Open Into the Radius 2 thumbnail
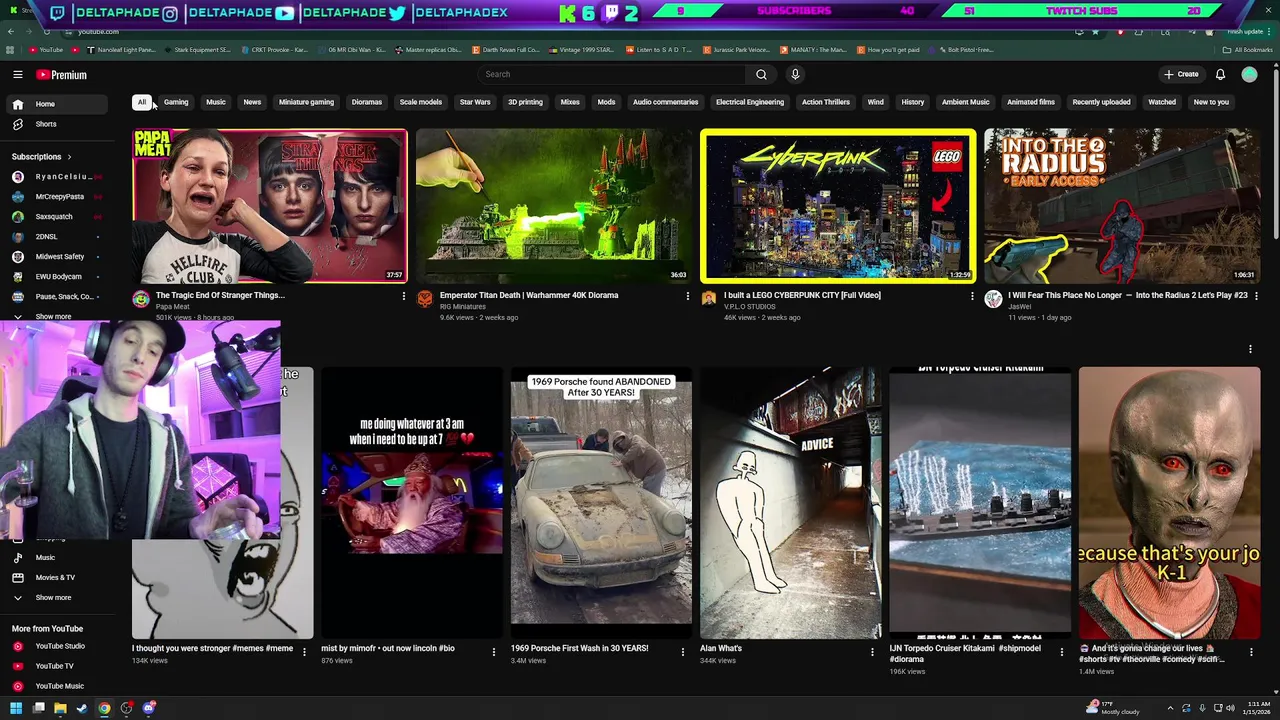Viewport: 1280px width, 720px height. coord(1122,206)
